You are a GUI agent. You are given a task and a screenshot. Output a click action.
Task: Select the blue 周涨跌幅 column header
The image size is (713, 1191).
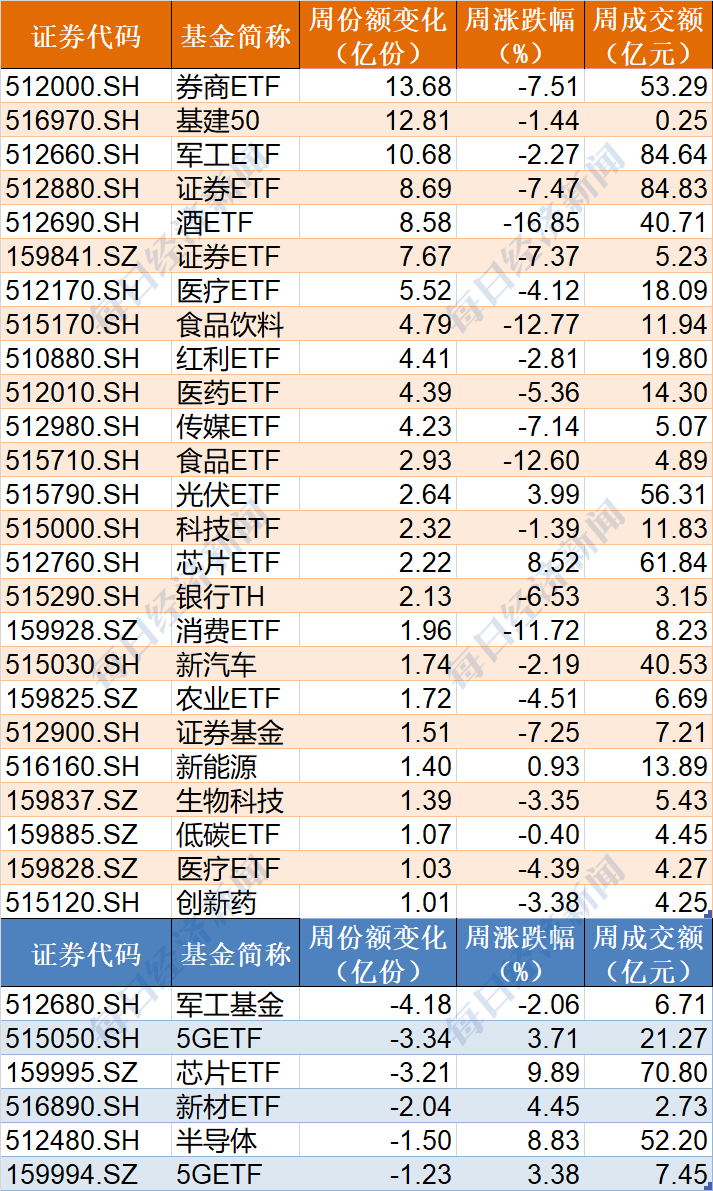[520, 954]
